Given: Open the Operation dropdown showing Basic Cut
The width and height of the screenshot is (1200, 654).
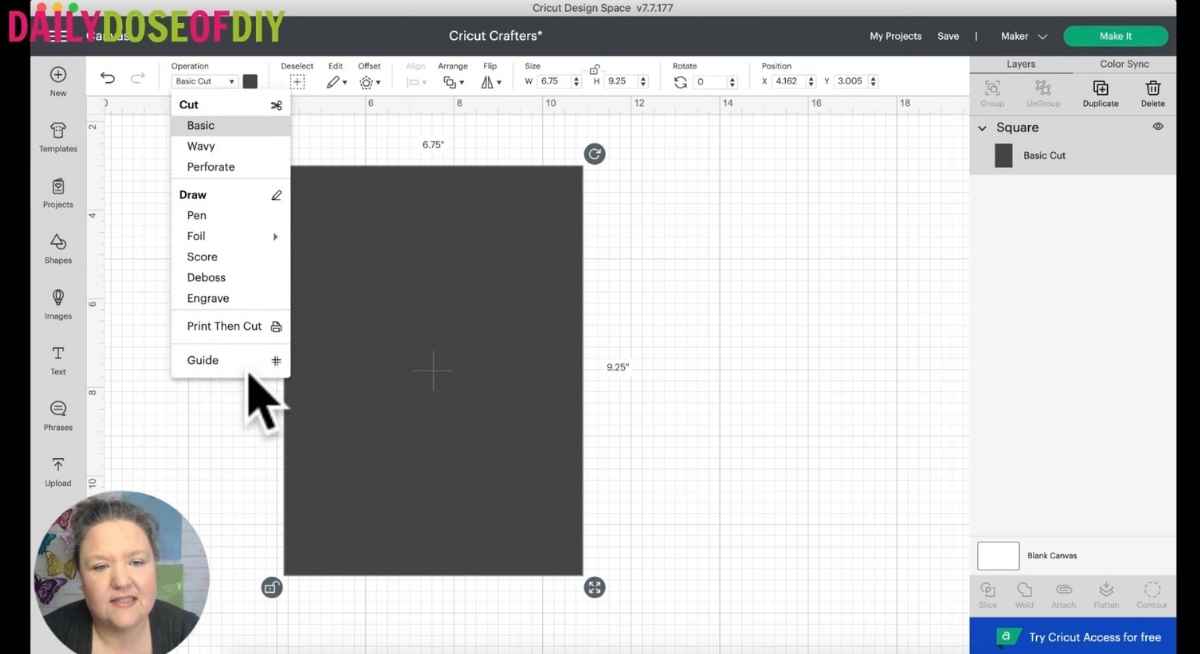Looking at the screenshot, I should (x=205, y=81).
